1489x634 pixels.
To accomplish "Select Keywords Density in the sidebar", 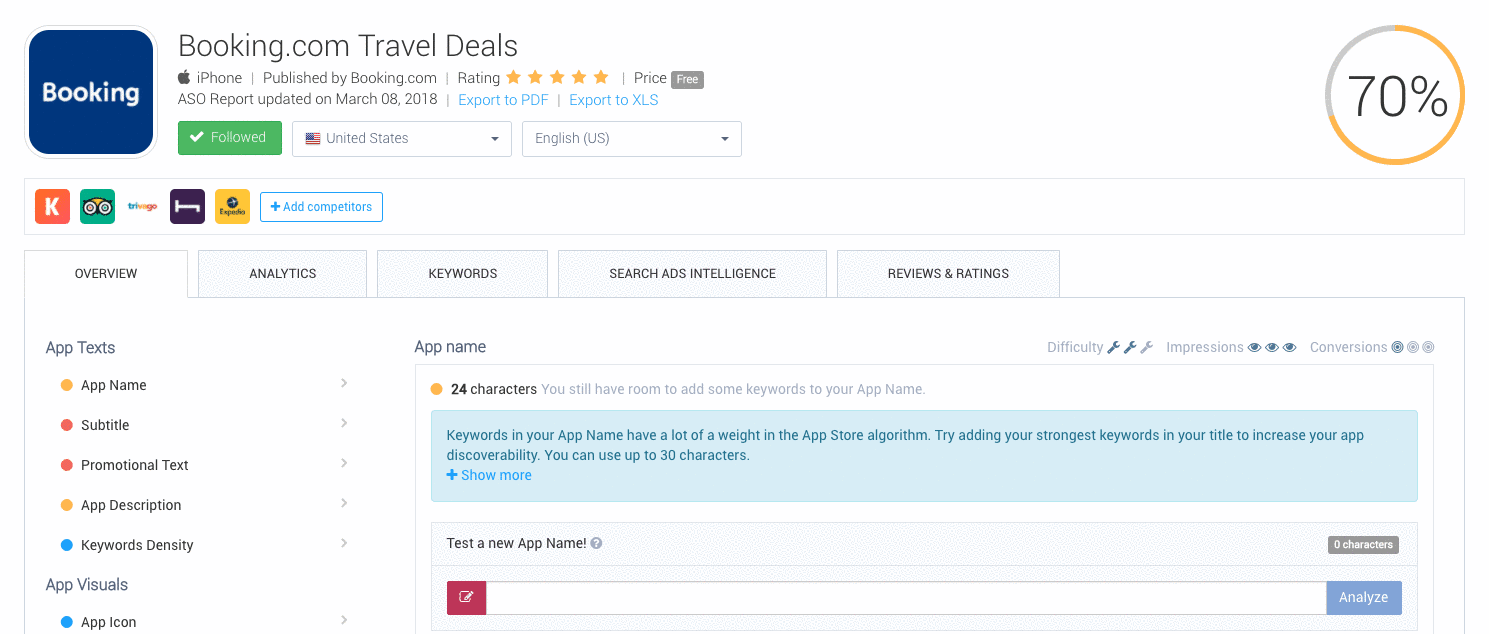I will 137,545.
